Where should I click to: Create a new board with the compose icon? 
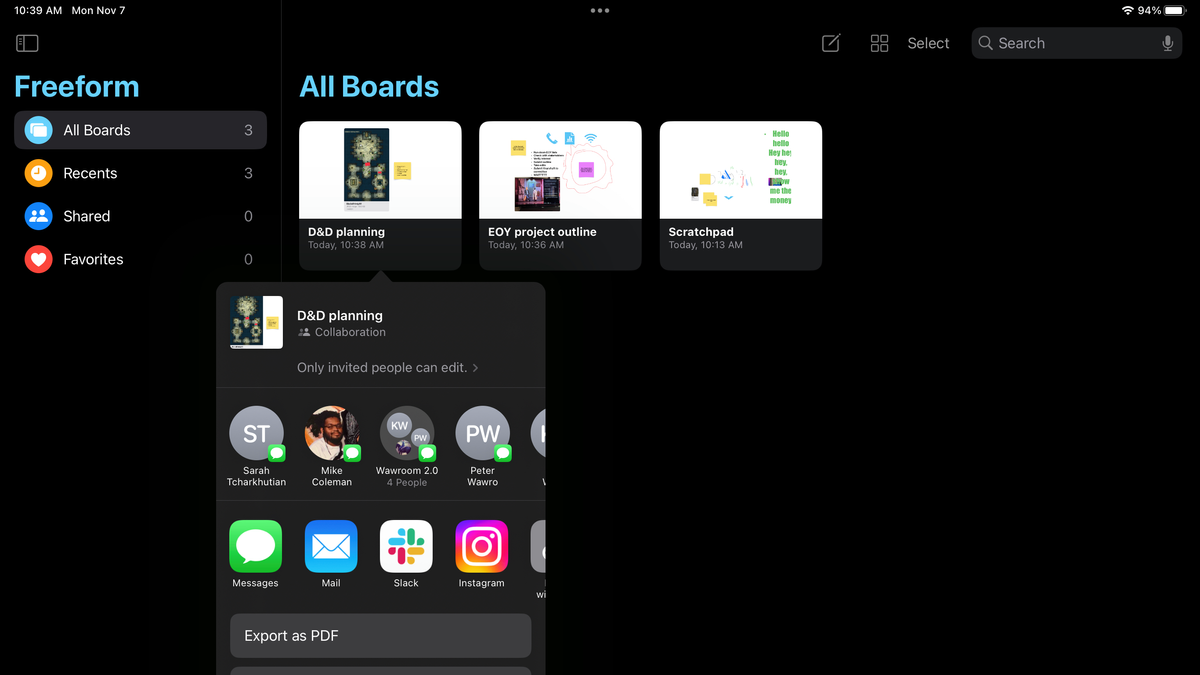[831, 43]
